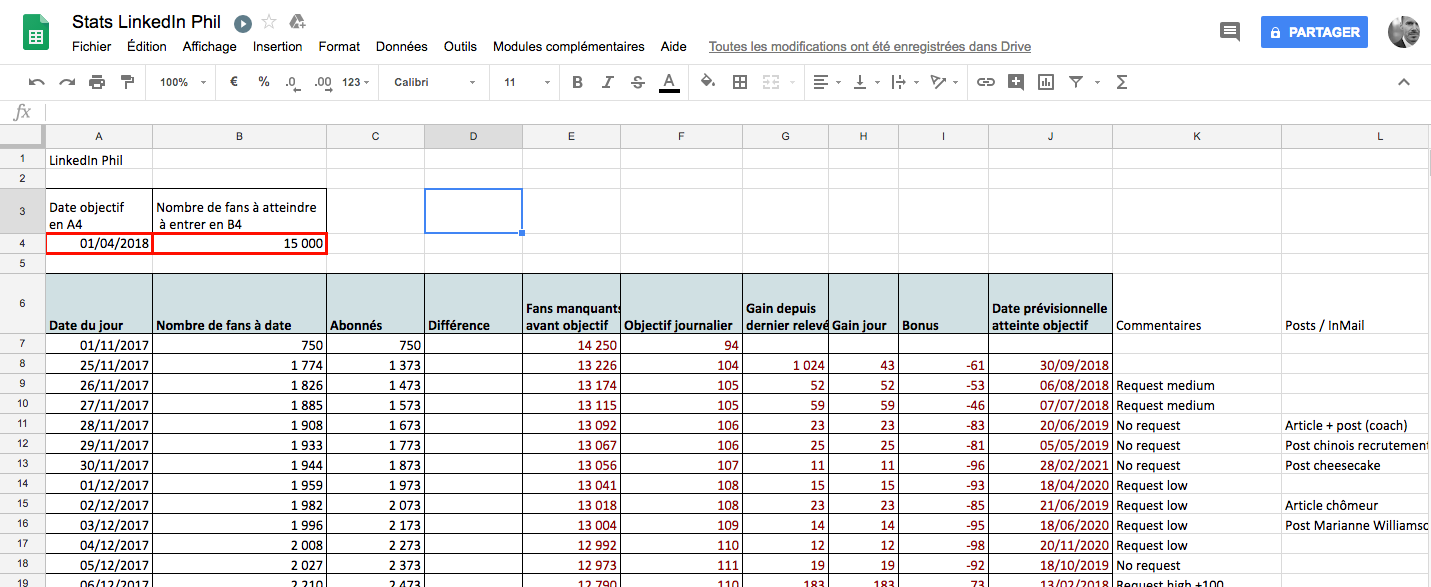Decrease decimal places
This screenshot has height=587, width=1431.
292,82
